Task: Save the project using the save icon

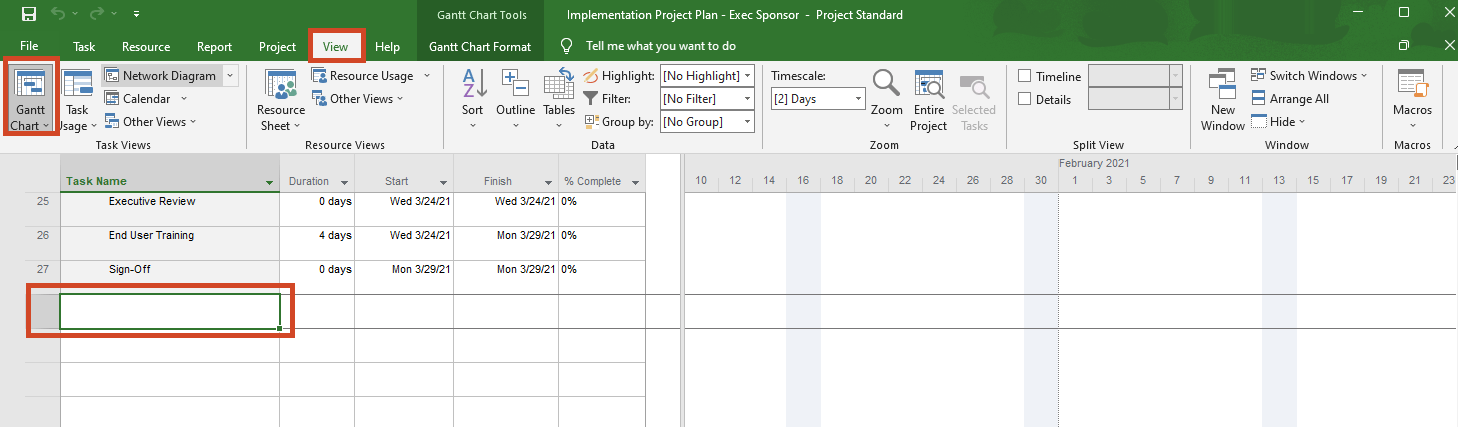Action: 29,15
